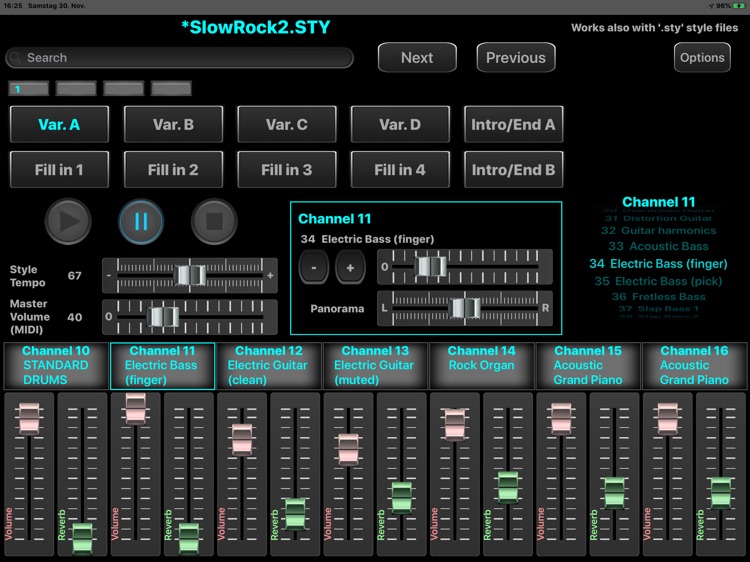The width and height of the screenshot is (750, 562).
Task: Select Channel 12 Electric Guitar (clean)
Action: tap(268, 366)
